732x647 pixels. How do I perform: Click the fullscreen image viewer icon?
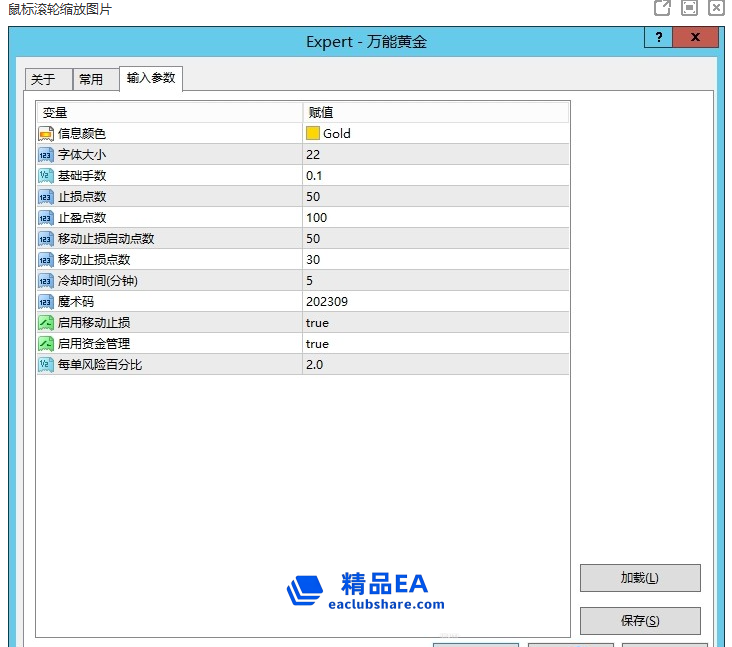(689, 8)
